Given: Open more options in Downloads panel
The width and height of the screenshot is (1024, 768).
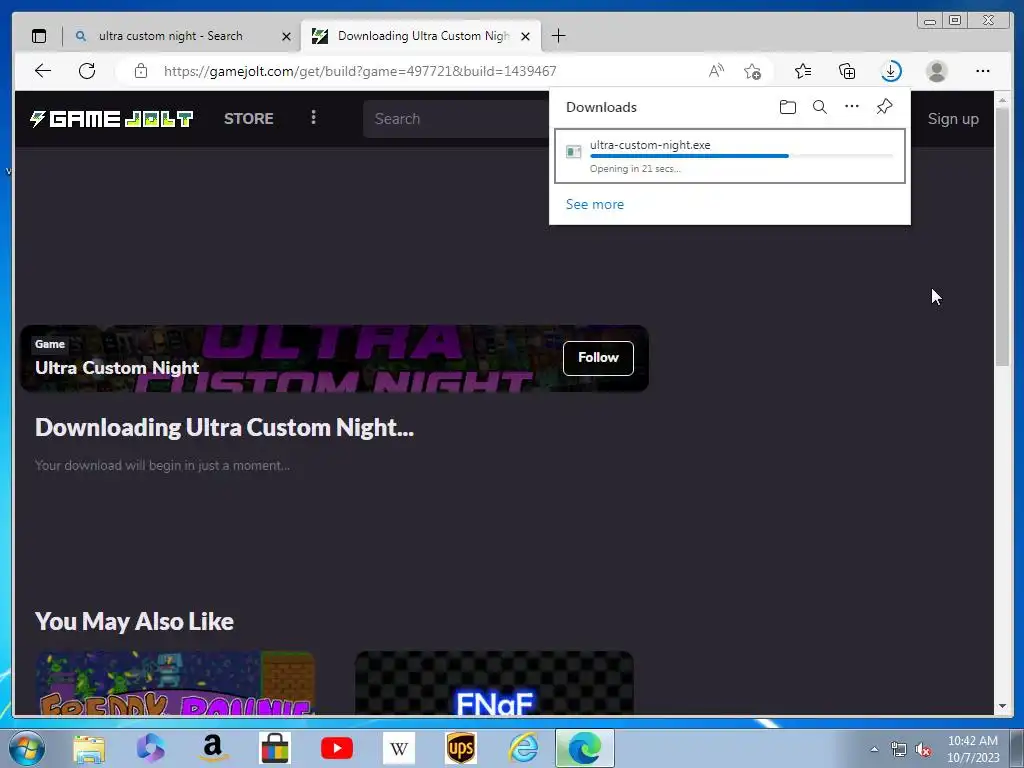Looking at the screenshot, I should (x=852, y=106).
